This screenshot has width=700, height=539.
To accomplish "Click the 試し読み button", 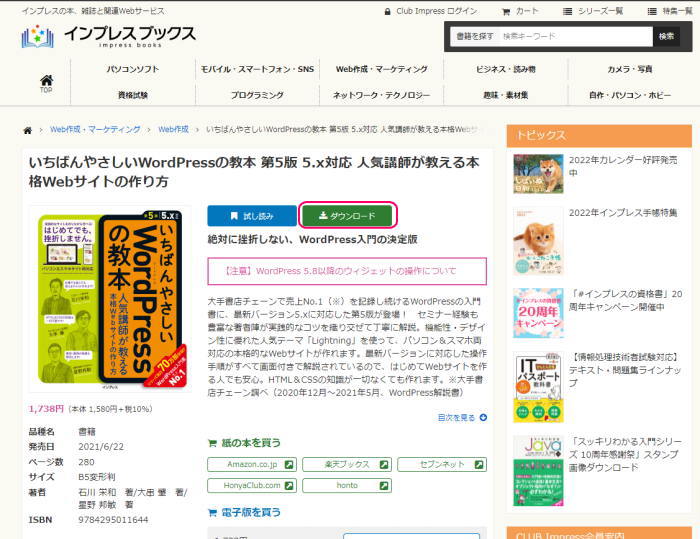I will pyautogui.click(x=252, y=216).
